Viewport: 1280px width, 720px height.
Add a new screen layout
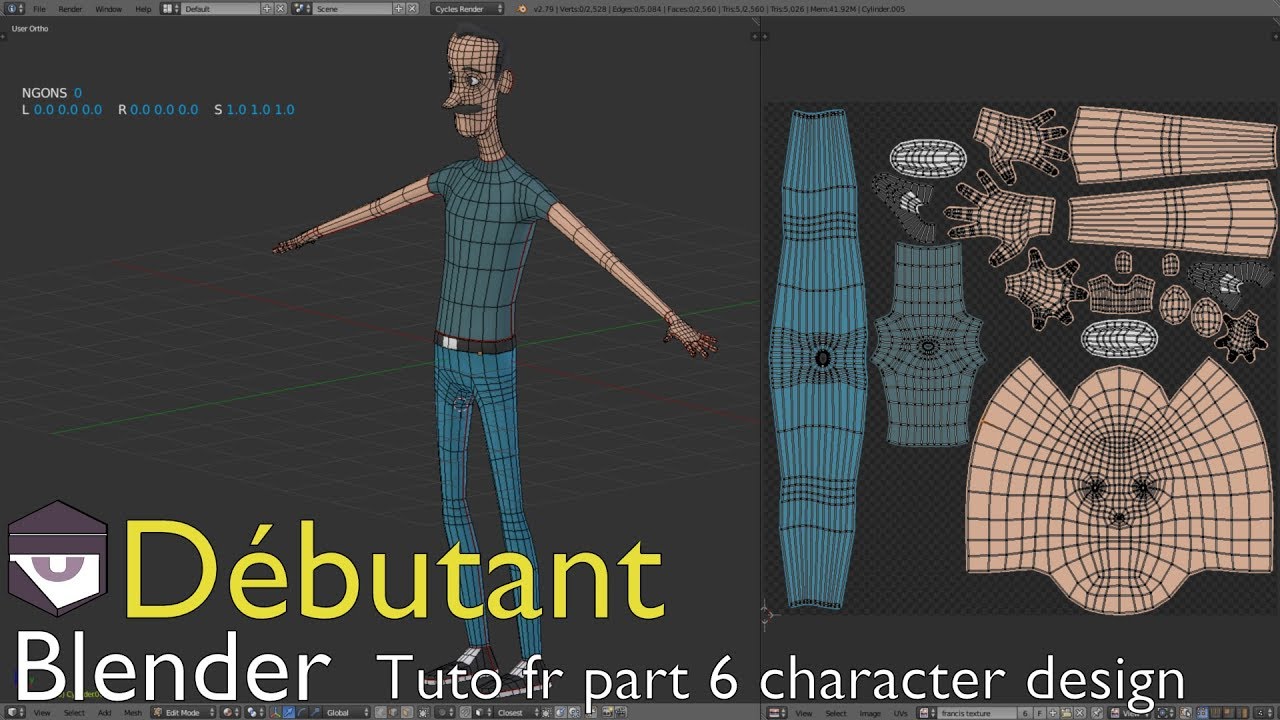click(x=267, y=9)
